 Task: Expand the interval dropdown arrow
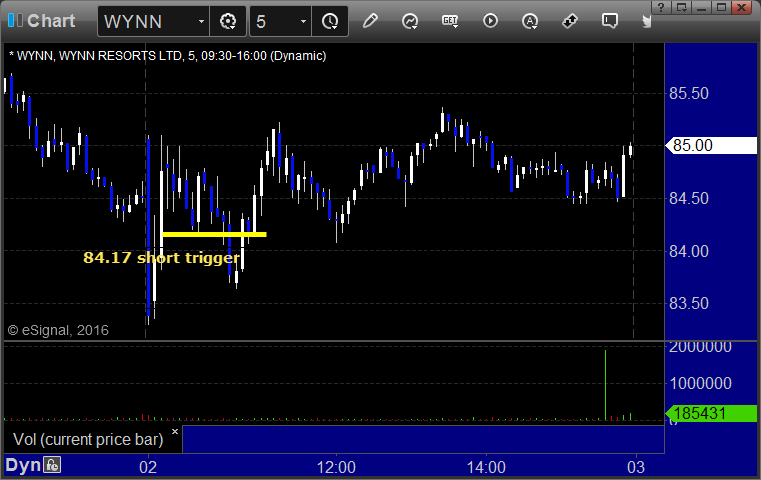303,21
